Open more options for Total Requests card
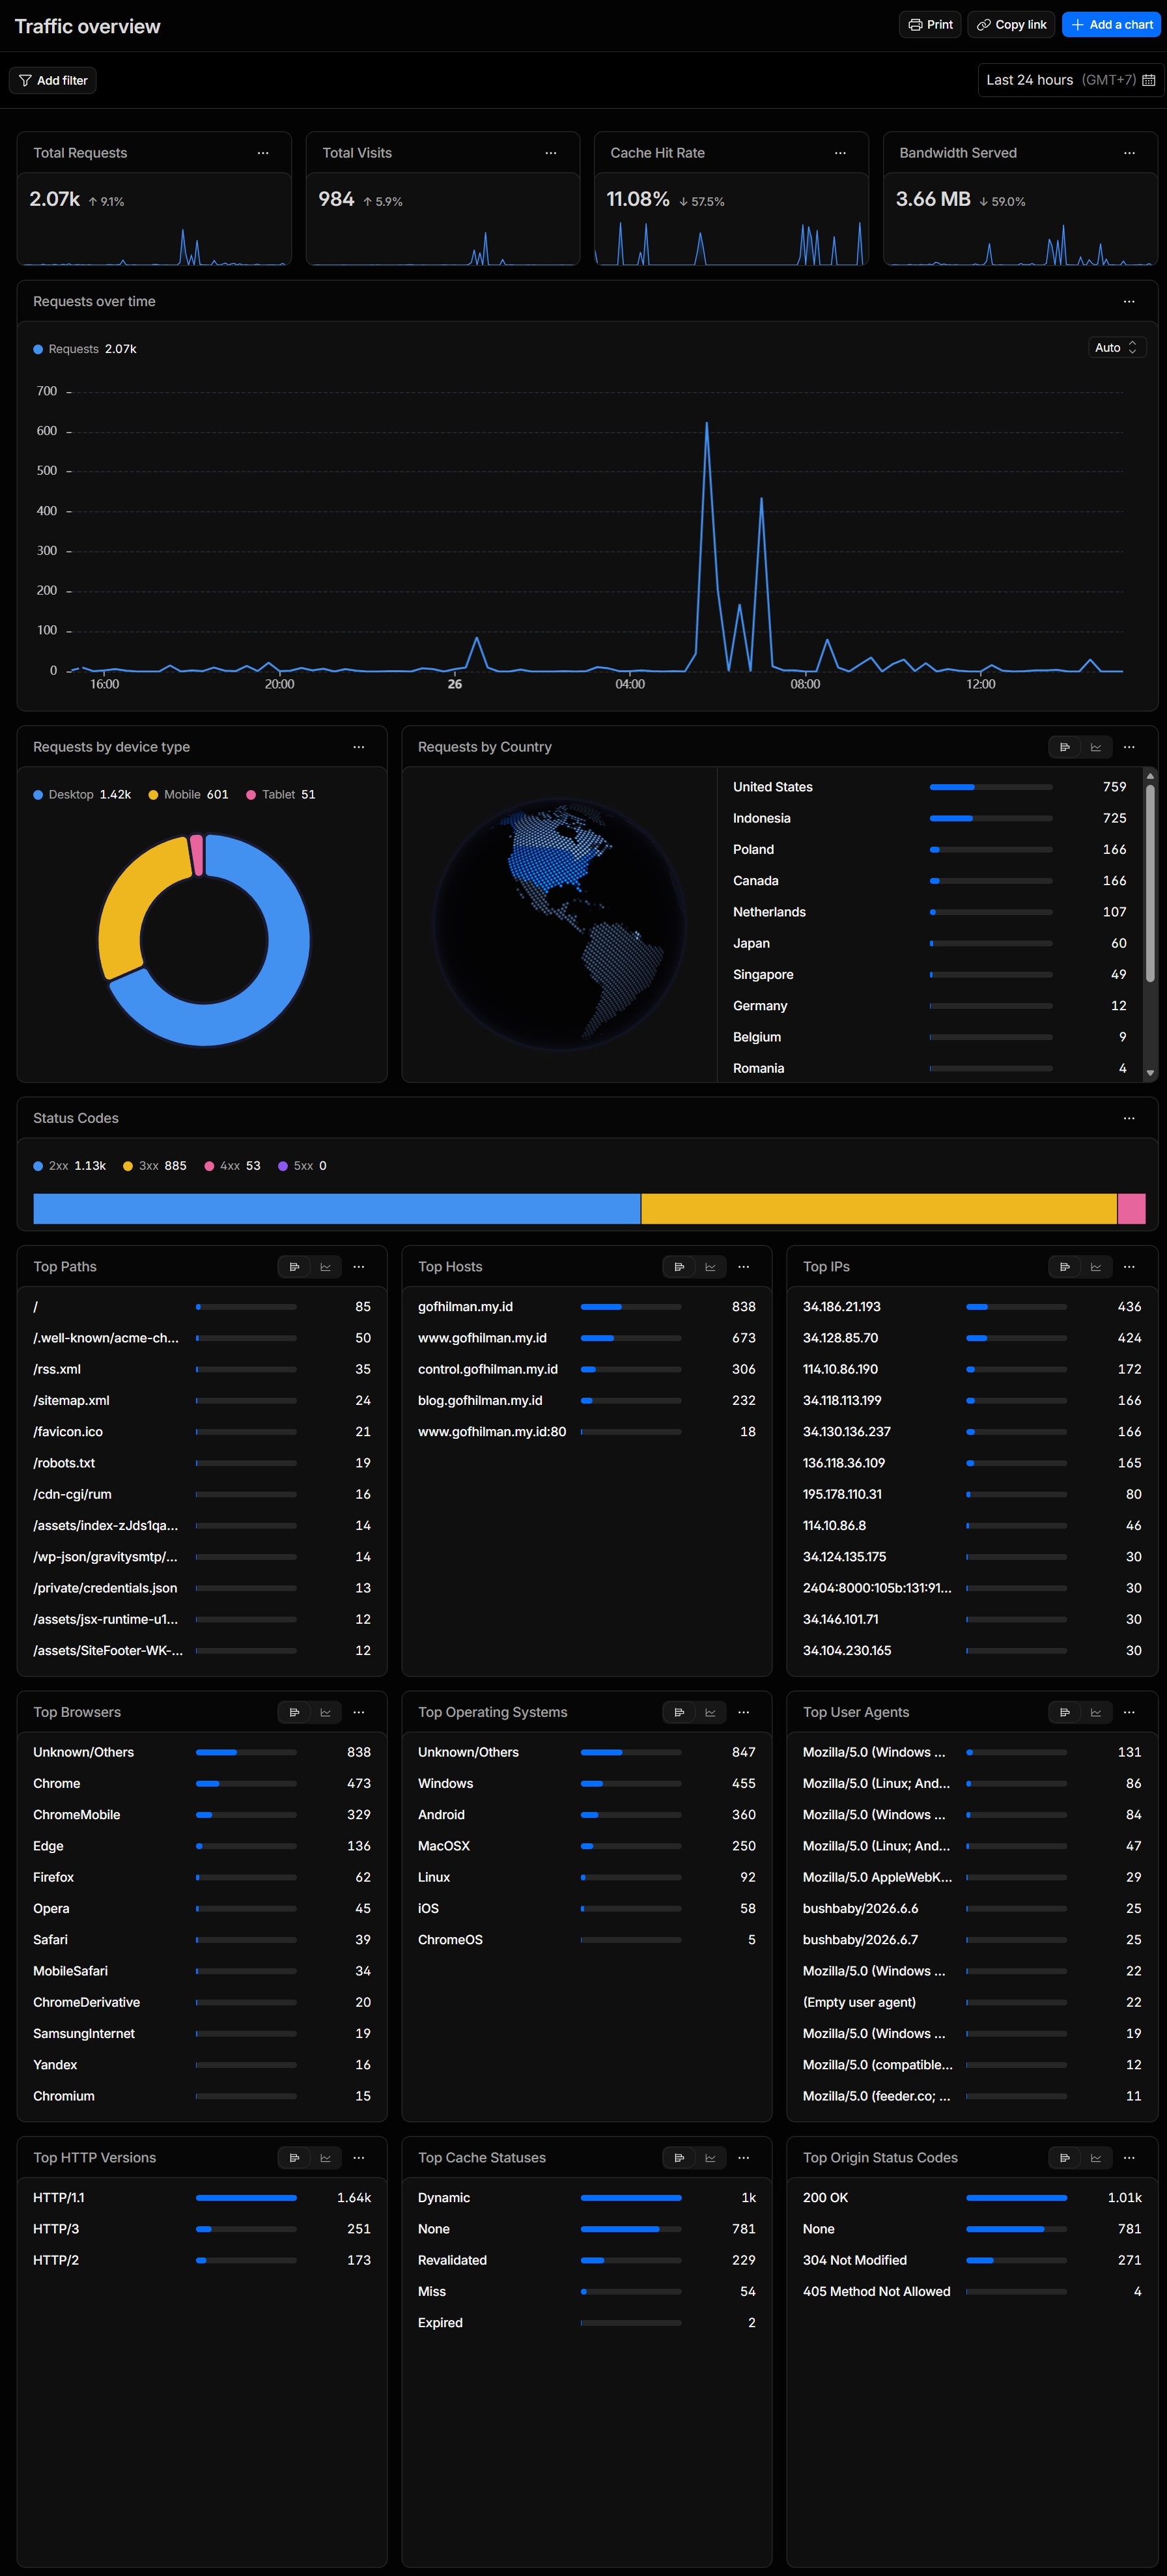The image size is (1167, 2576). point(263,153)
